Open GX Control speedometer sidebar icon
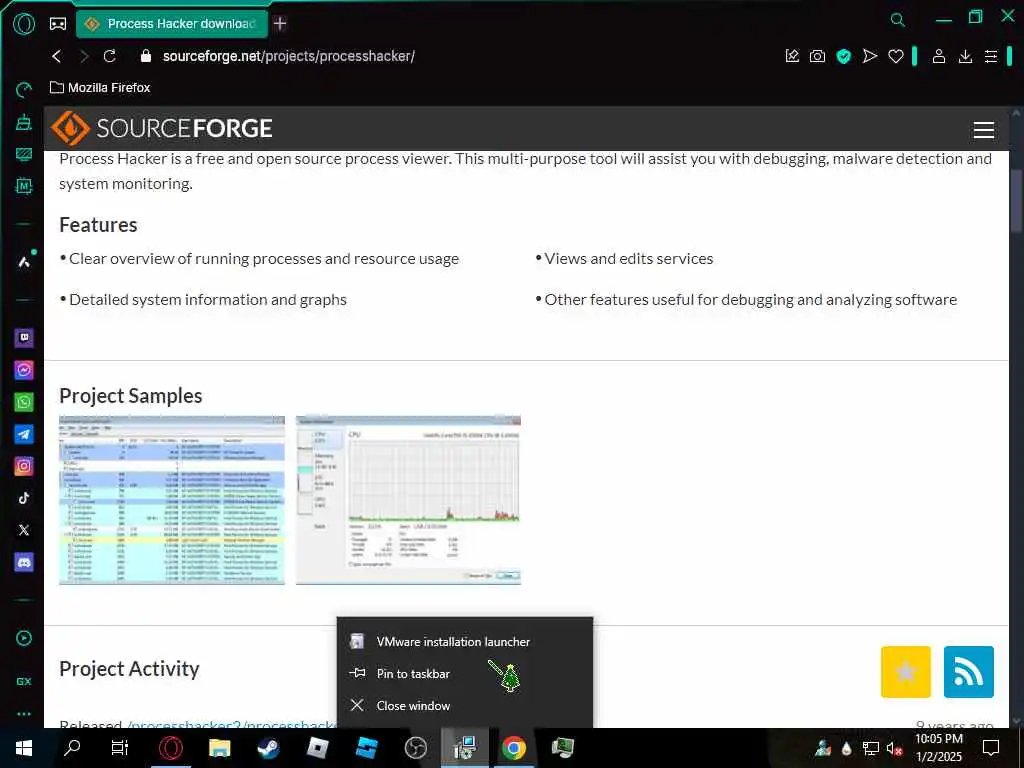 [x=24, y=89]
